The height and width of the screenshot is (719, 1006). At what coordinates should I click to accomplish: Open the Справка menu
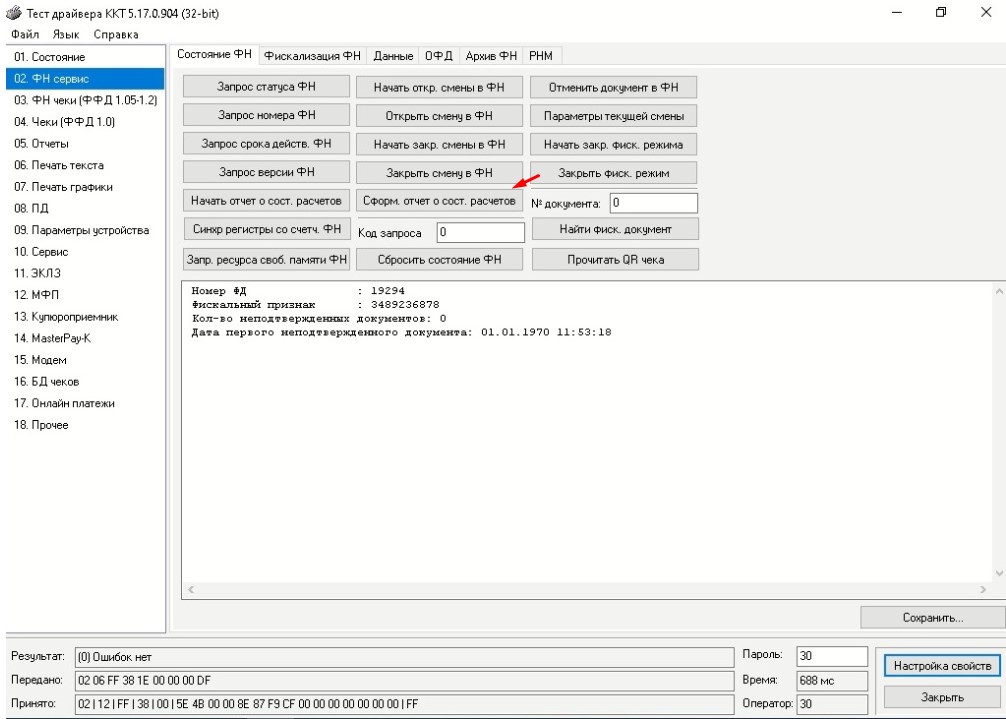point(115,35)
